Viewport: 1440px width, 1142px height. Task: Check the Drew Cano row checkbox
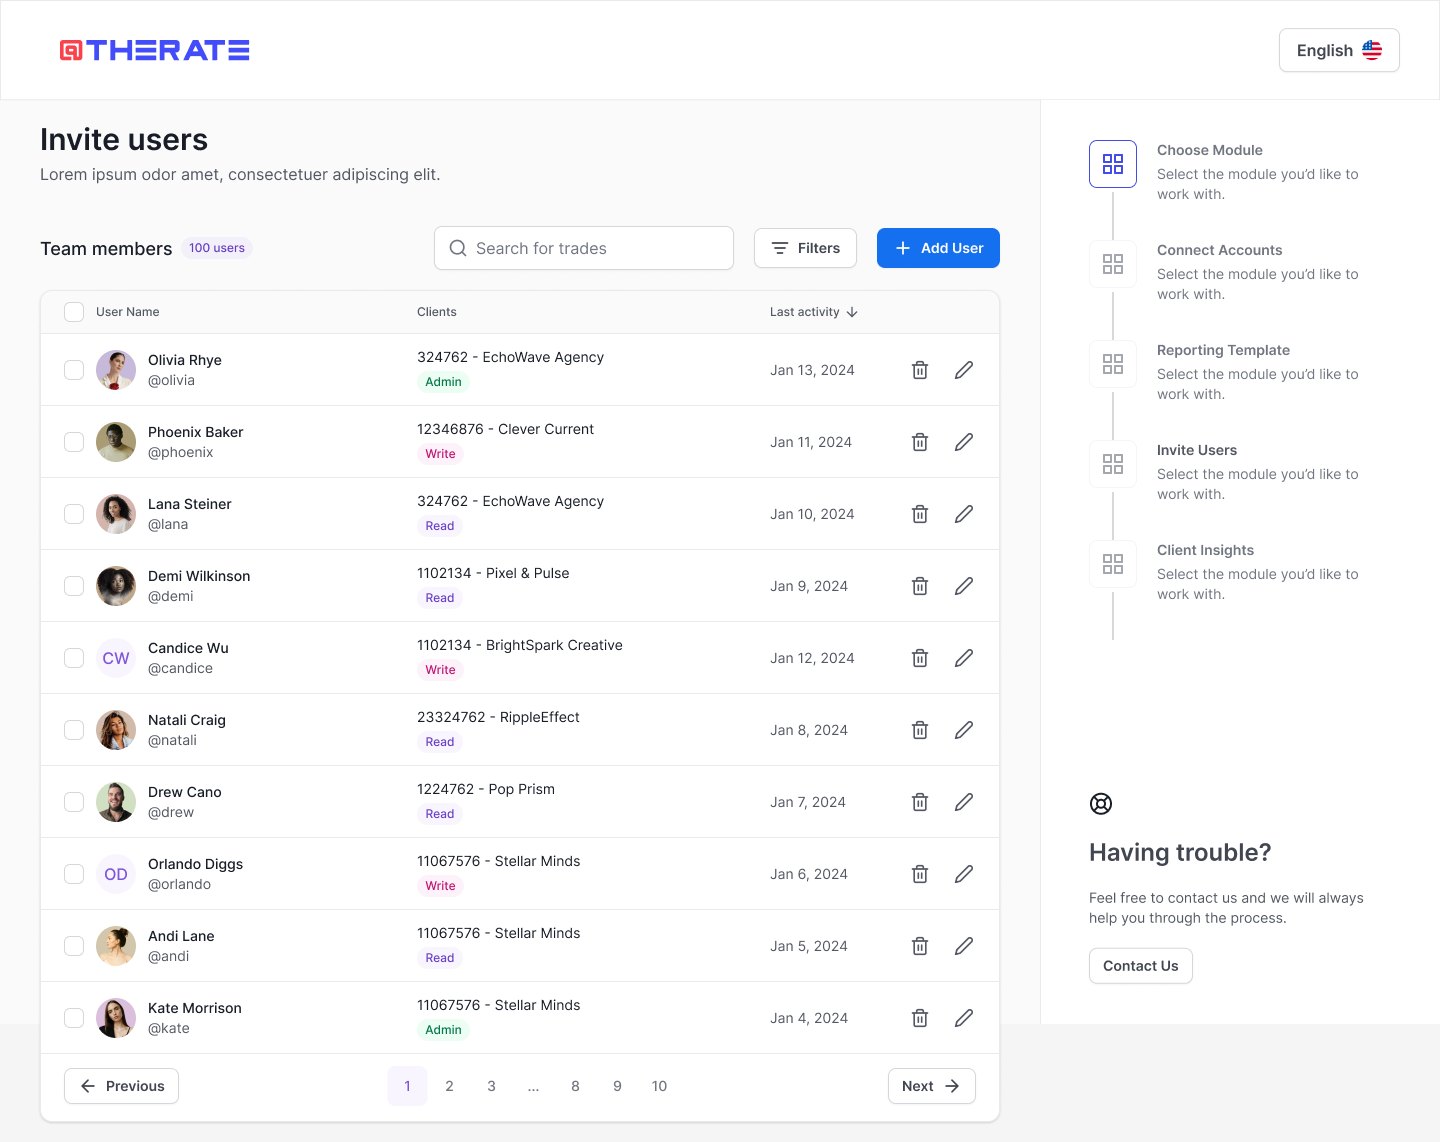74,802
